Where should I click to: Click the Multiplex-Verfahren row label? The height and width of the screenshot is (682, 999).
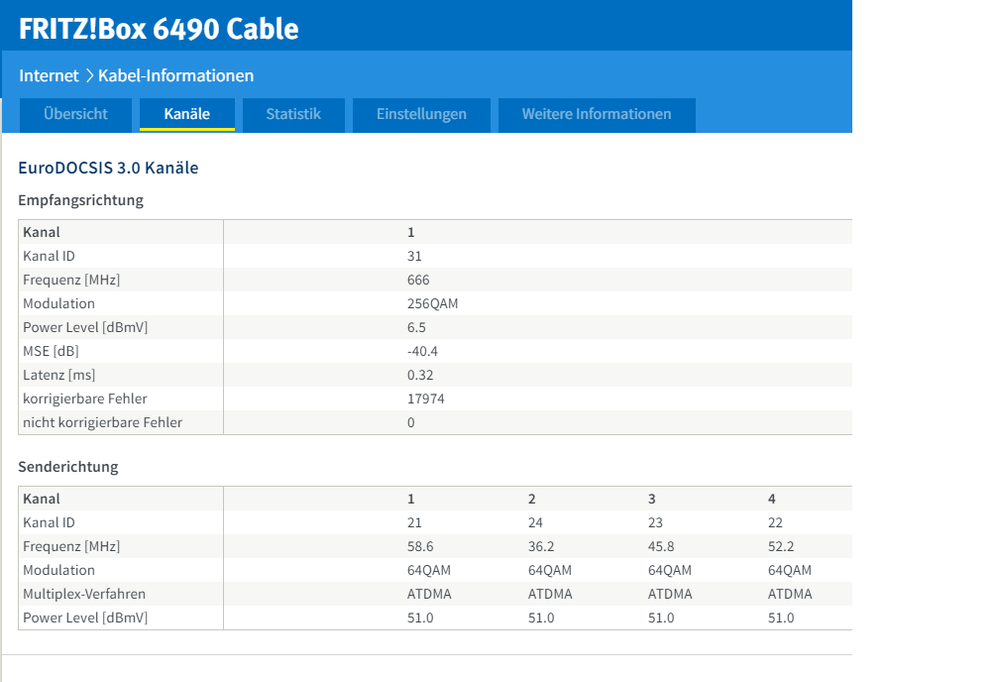tap(84, 594)
